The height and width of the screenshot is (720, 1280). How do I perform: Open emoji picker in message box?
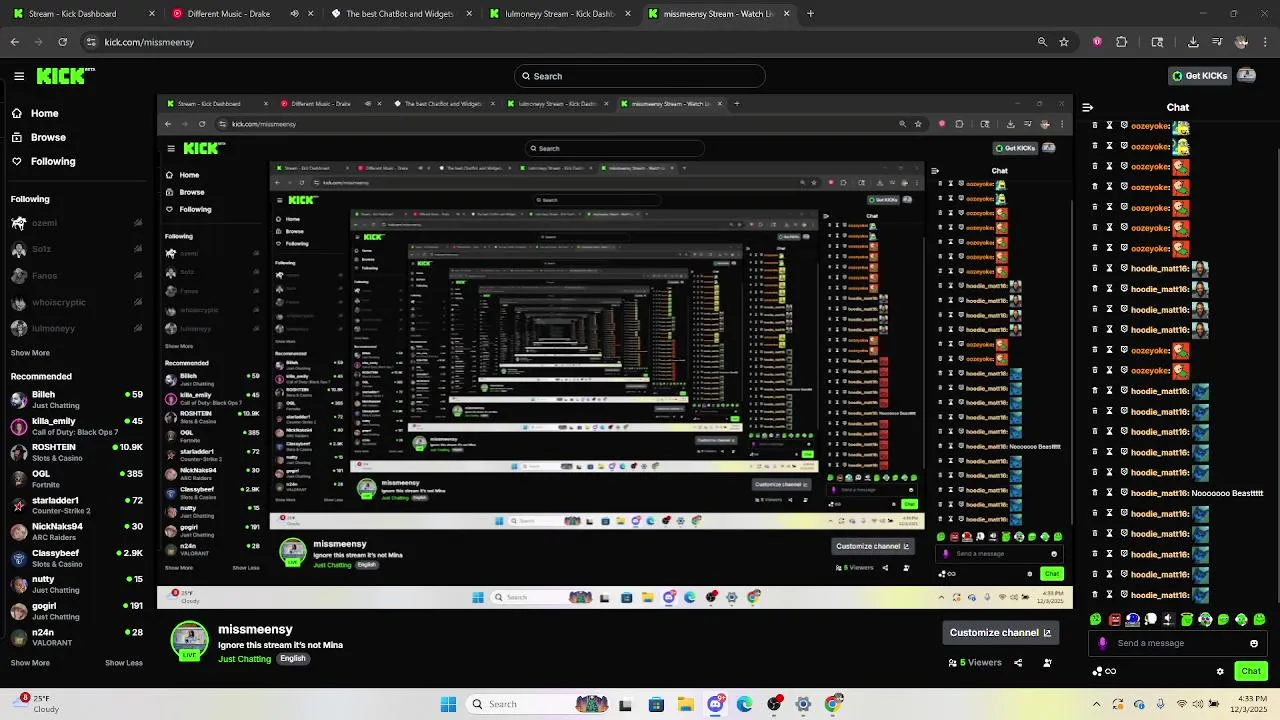click(x=1254, y=643)
